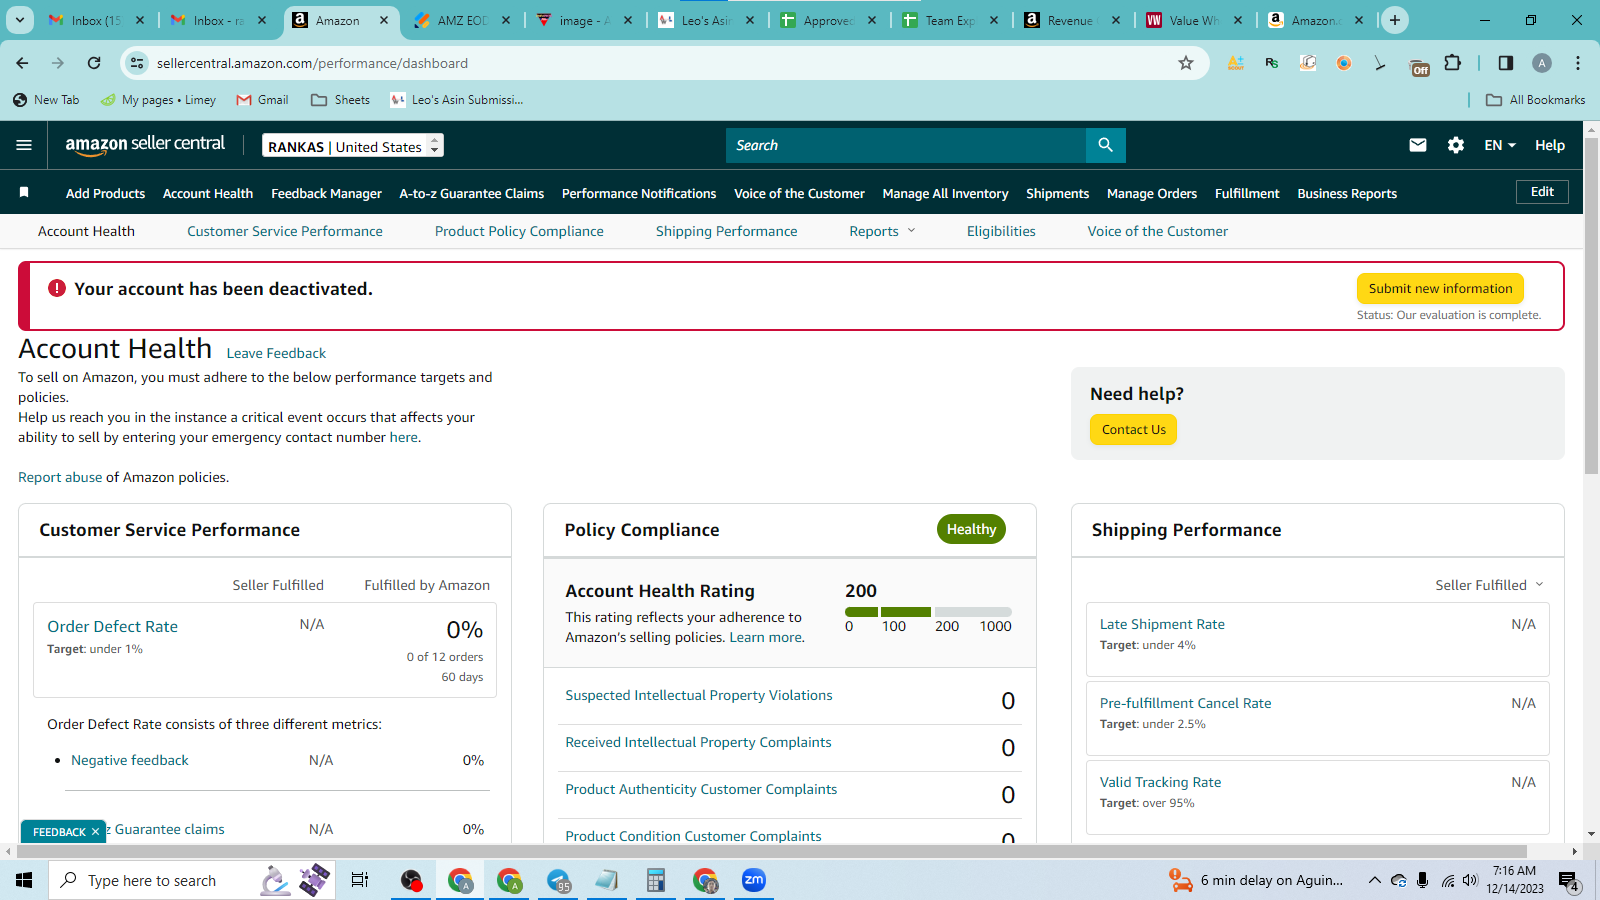This screenshot has width=1600, height=900.
Task: Go back with the browser back arrow
Action: (x=22, y=63)
